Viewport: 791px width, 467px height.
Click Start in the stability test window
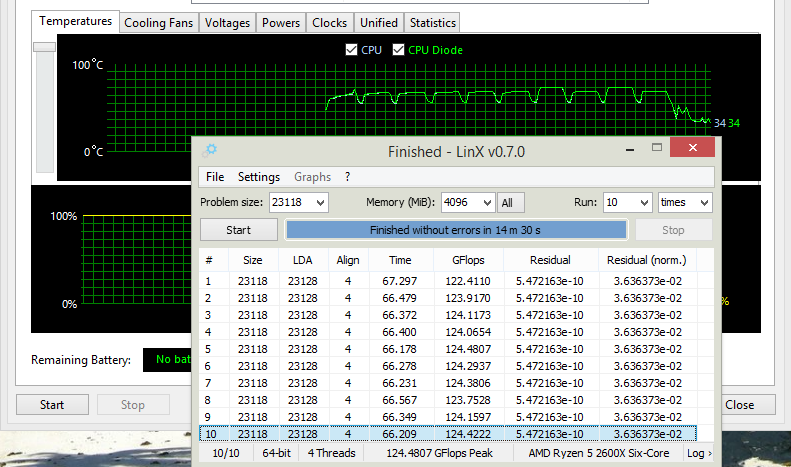(52, 404)
